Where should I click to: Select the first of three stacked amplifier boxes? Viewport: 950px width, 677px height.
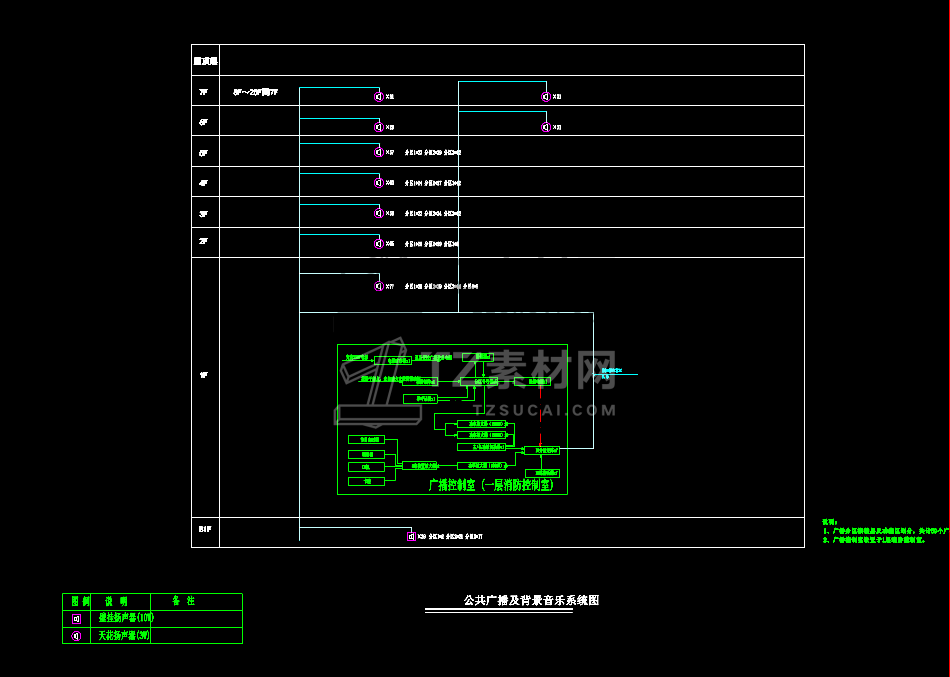(x=482, y=424)
